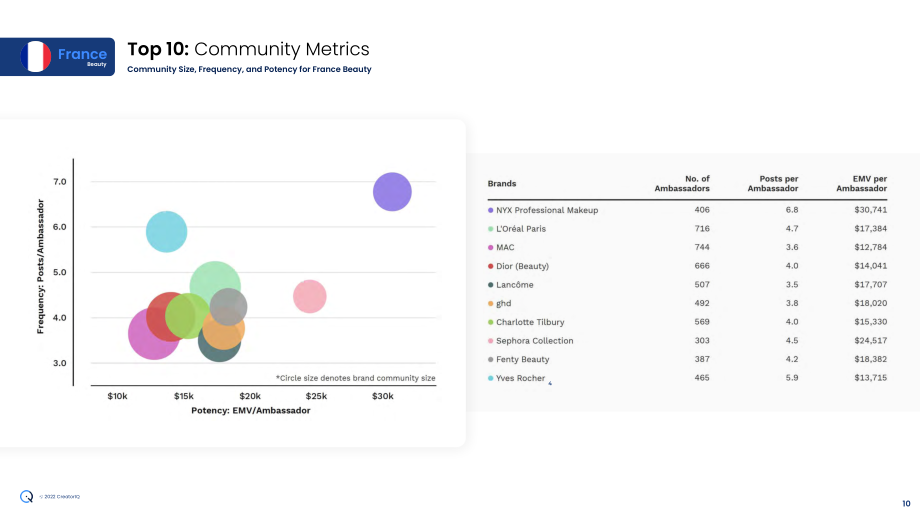Click the EMV per Ambassador column header
This screenshot has height=518, width=920.
(x=861, y=184)
